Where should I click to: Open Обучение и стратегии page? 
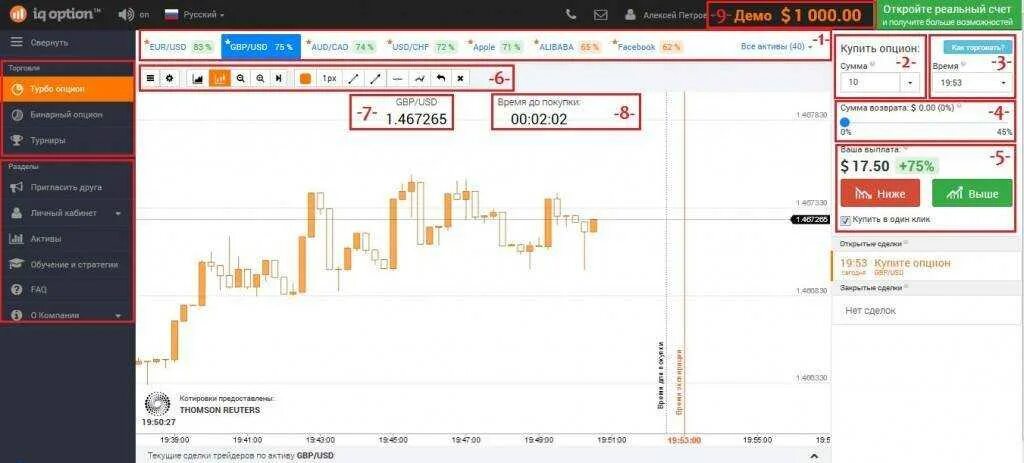[67, 264]
